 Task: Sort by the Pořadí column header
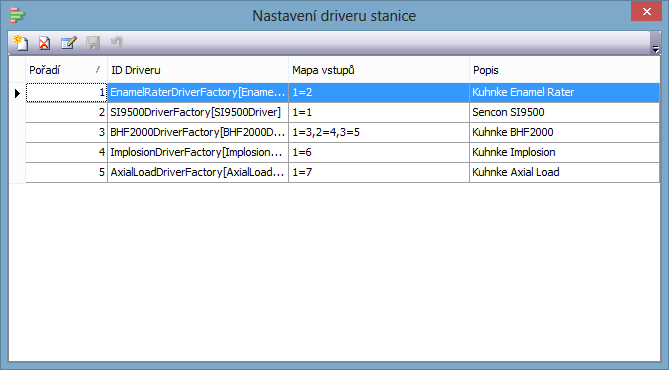(x=66, y=70)
